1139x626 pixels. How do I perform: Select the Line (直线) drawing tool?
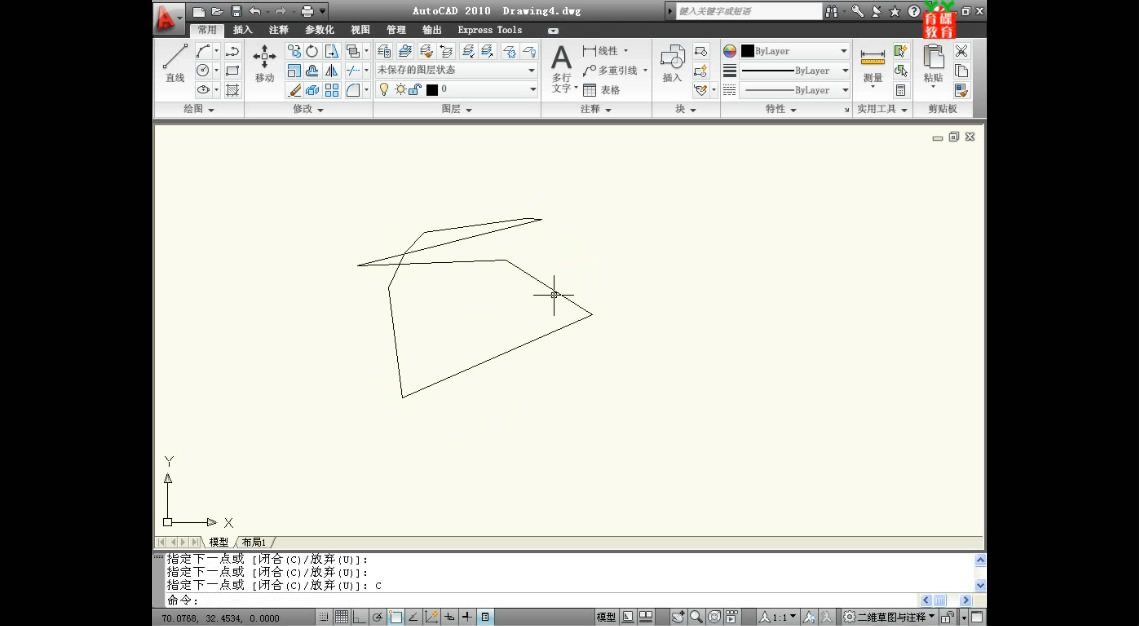click(x=174, y=63)
